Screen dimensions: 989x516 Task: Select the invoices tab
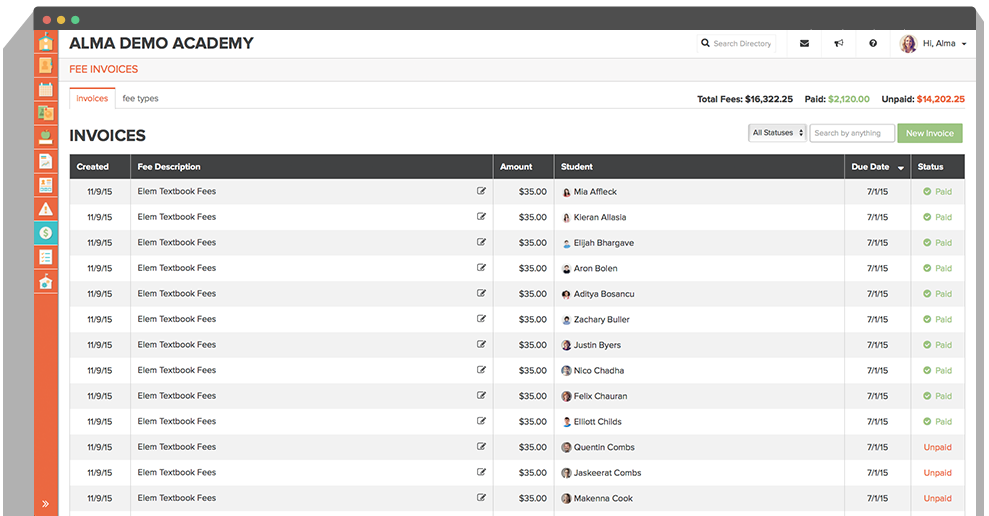point(92,99)
